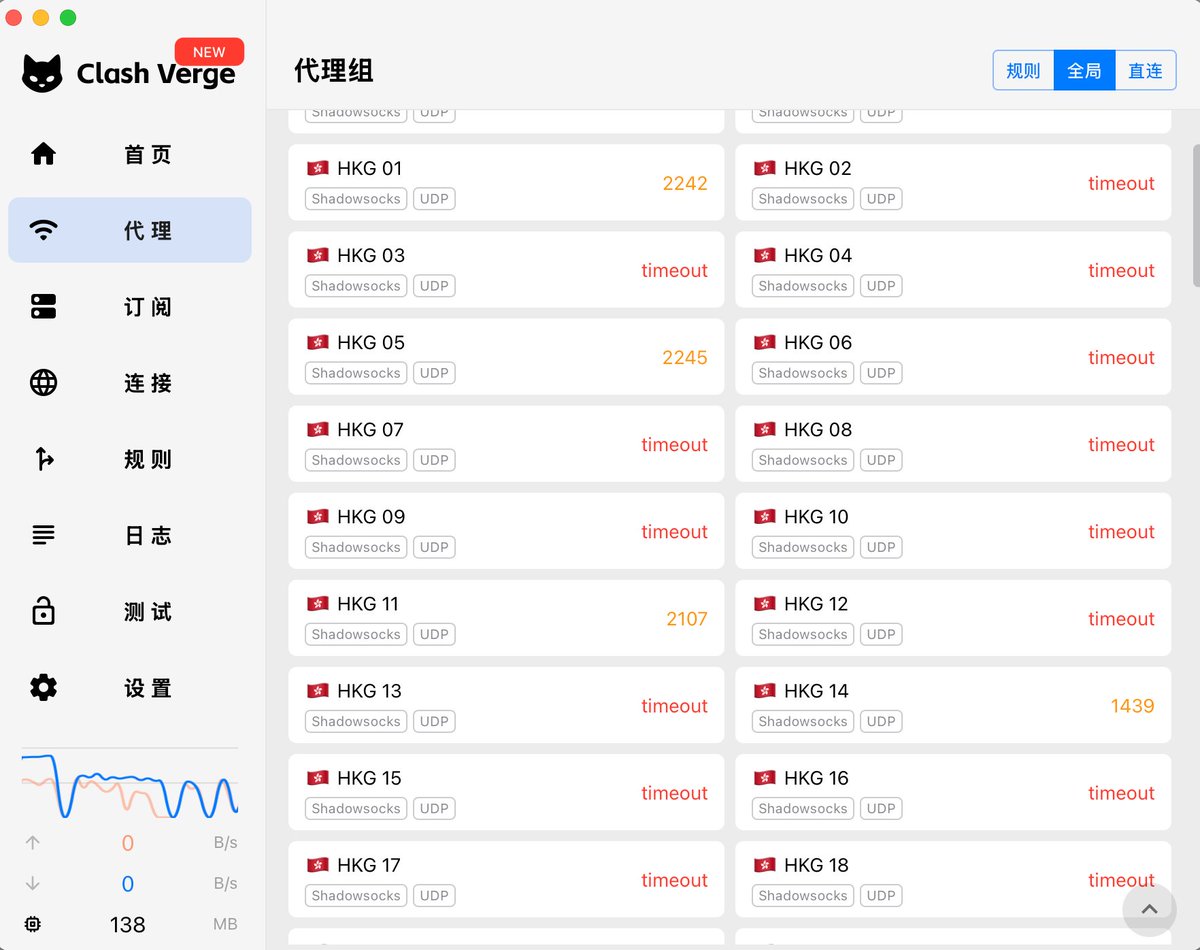Image resolution: width=1200 pixels, height=950 pixels.
Task: Click the HKG 14 Hong Kong flag
Action: [765, 690]
